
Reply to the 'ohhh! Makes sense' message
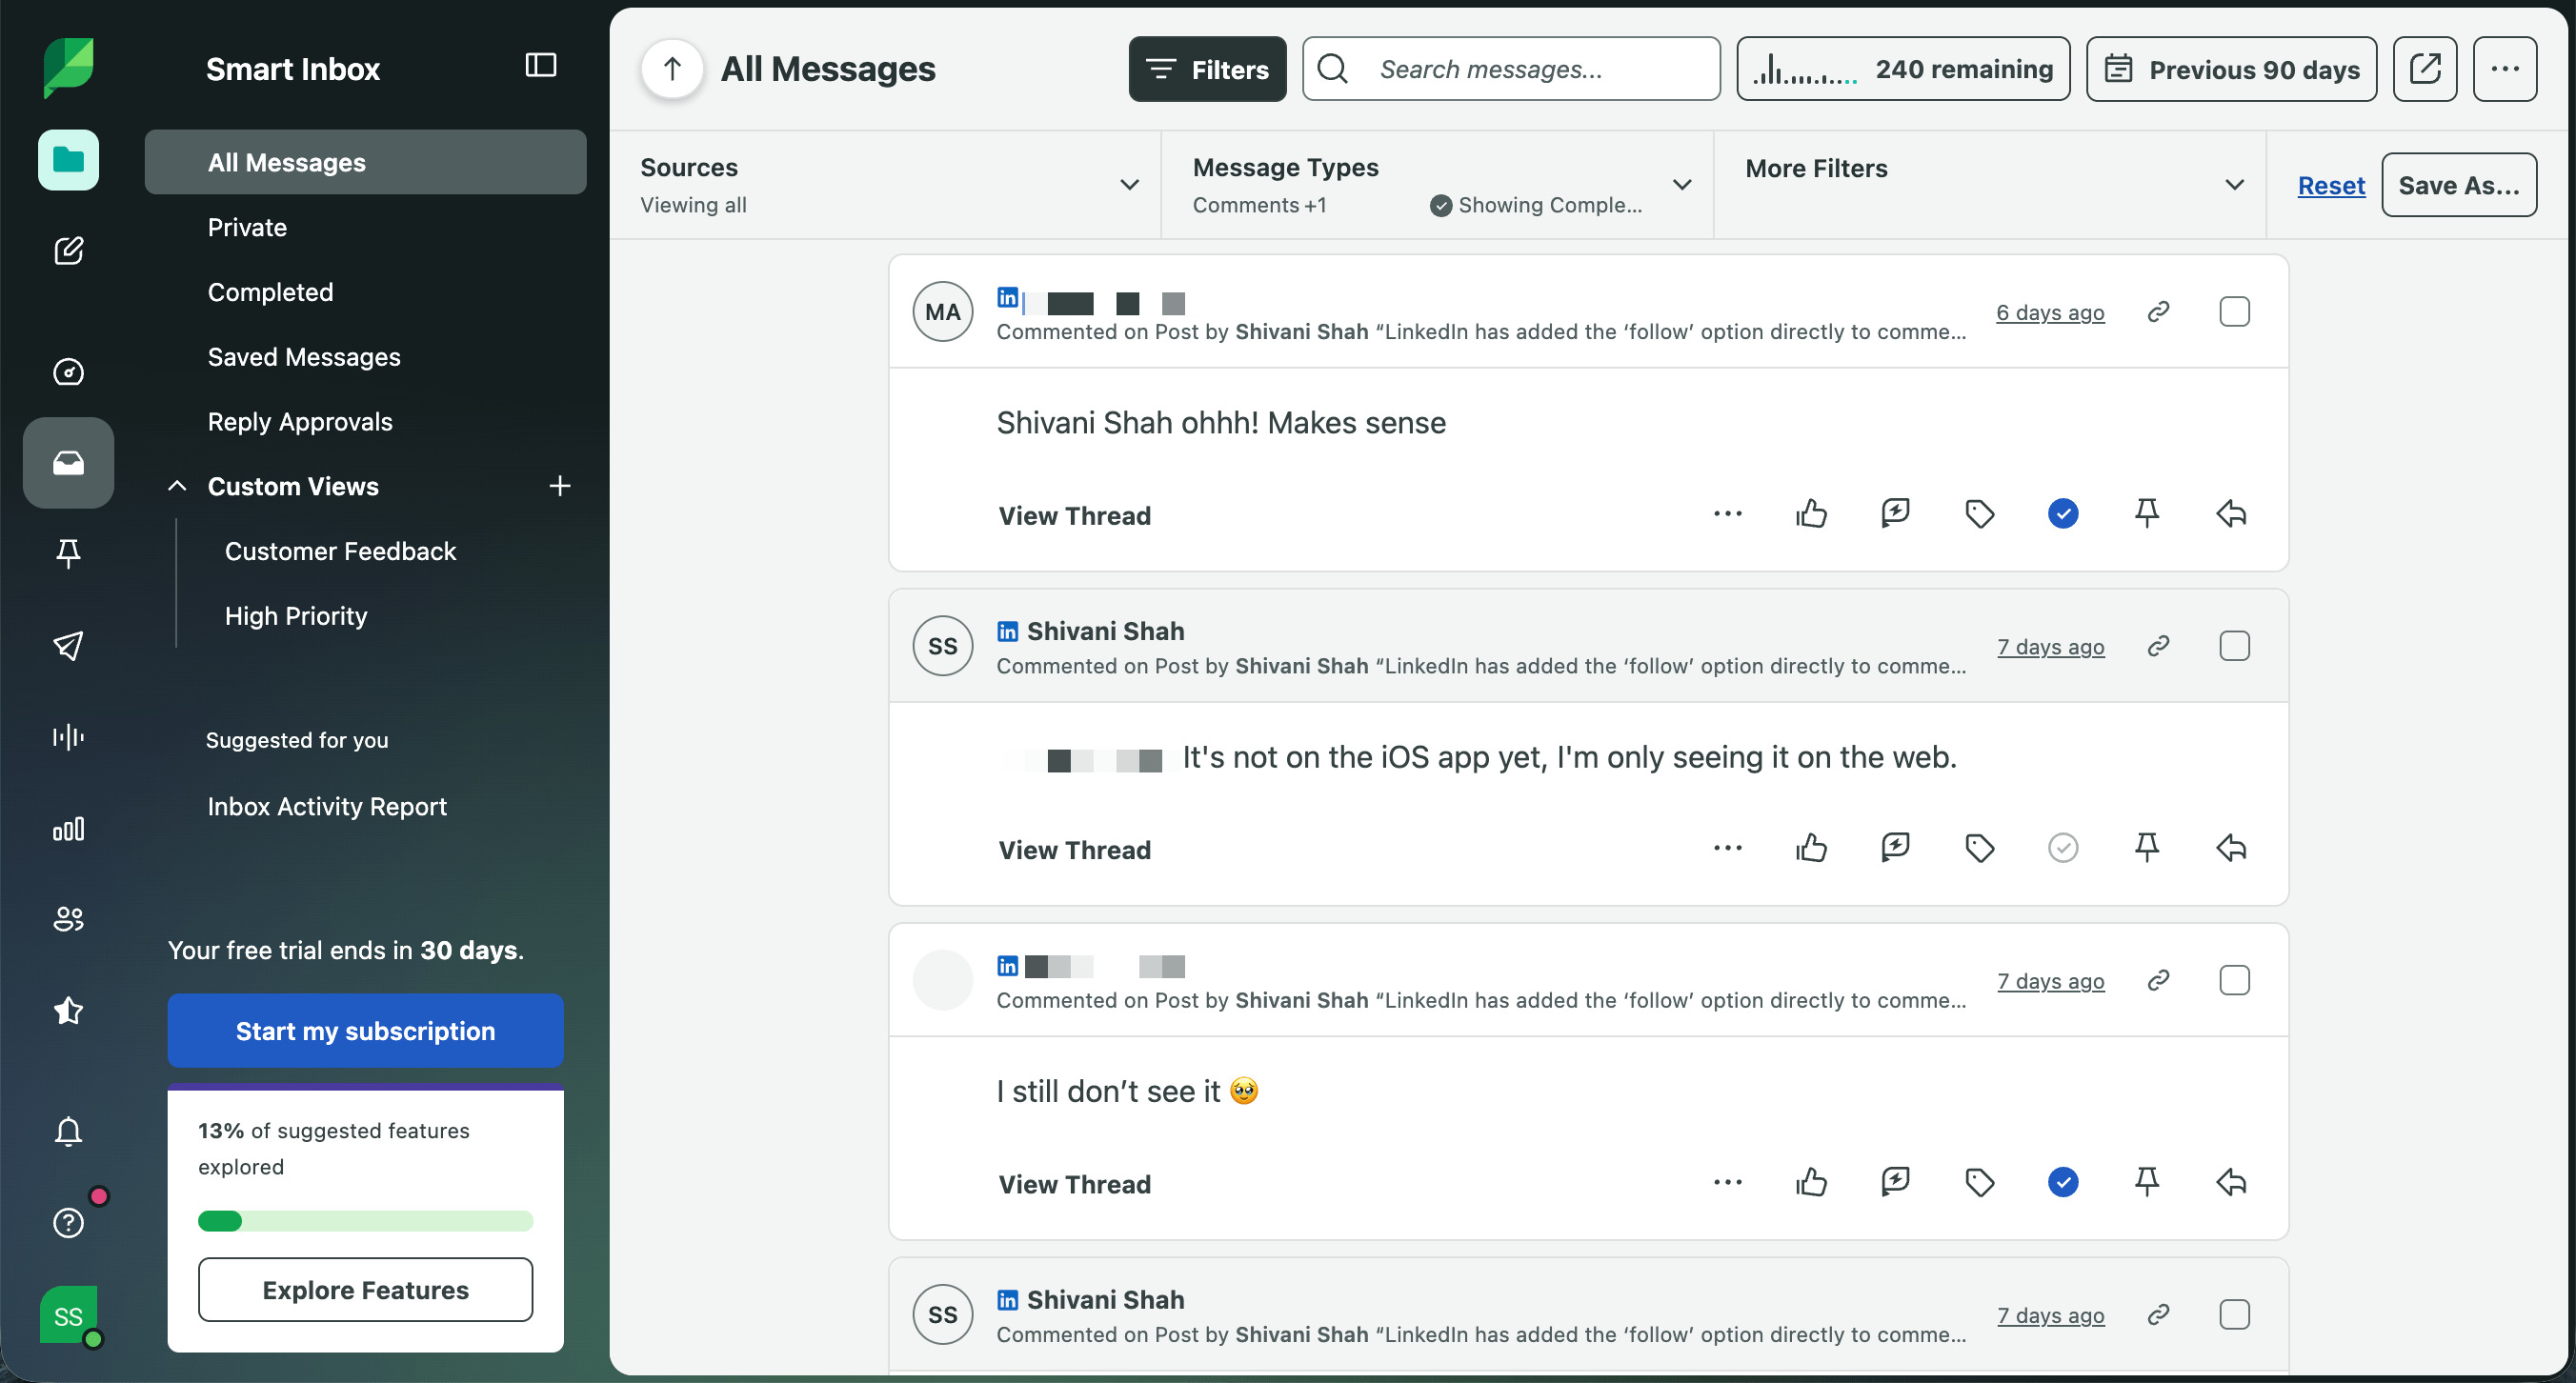(2231, 514)
